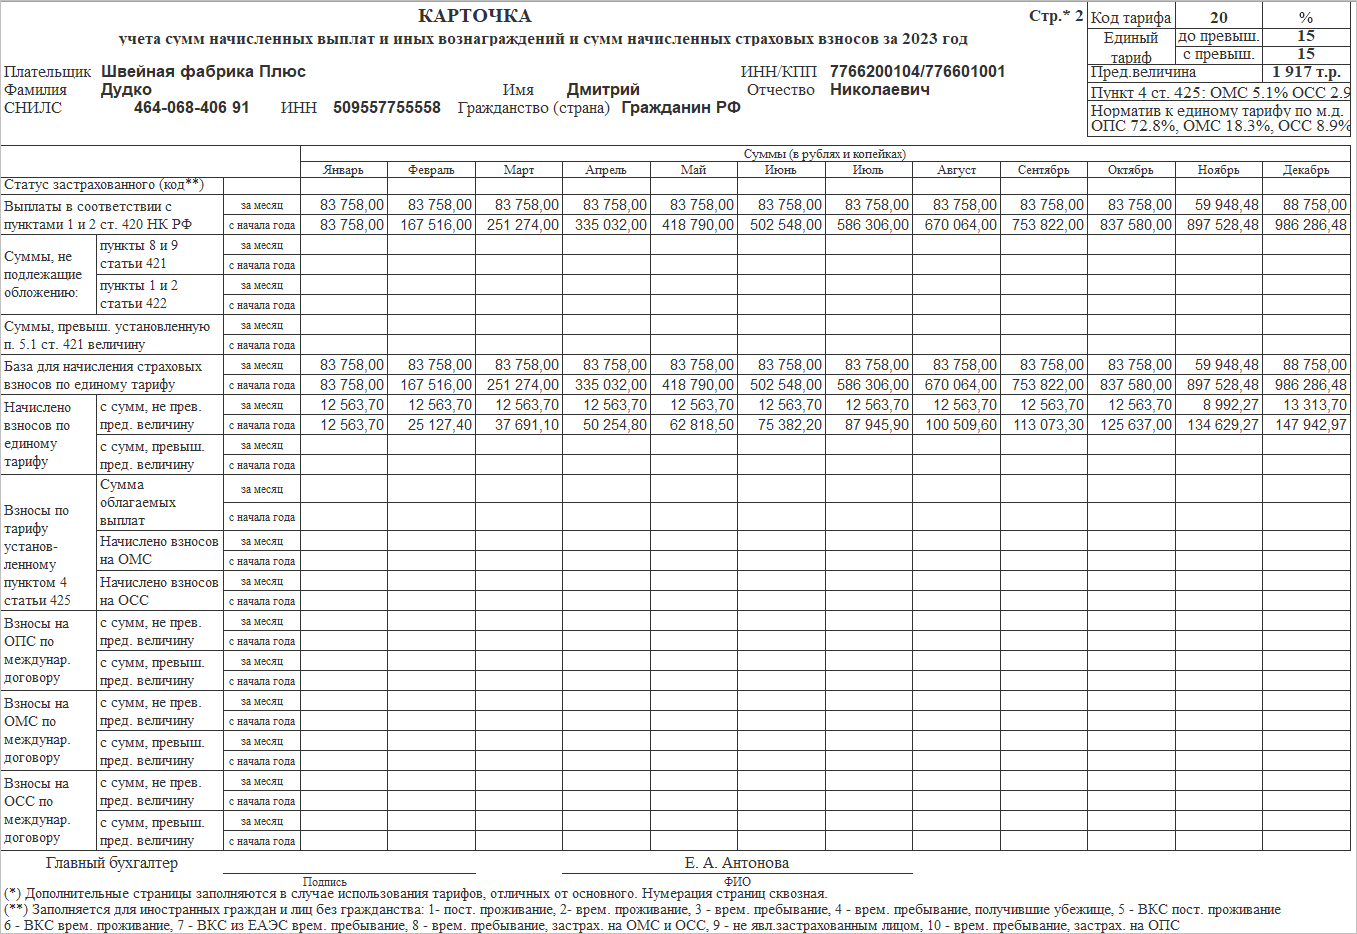
Task: Select the Апрель column header
Action: [606, 170]
